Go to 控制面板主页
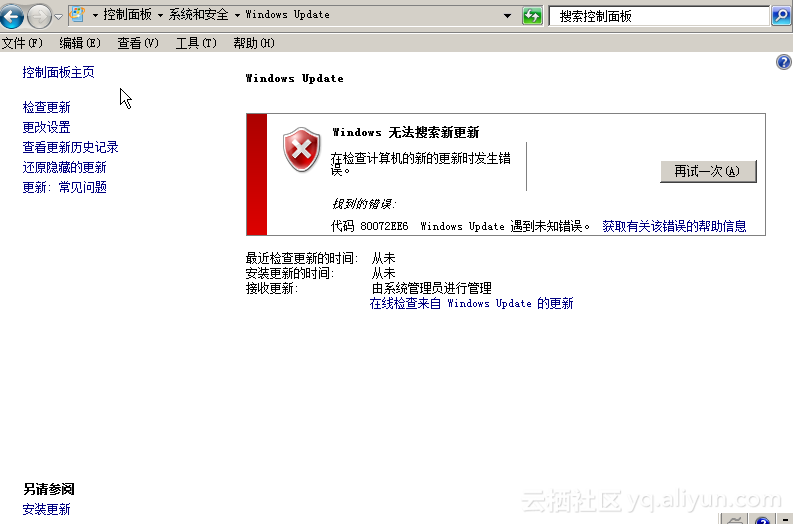Image resolution: width=793 pixels, height=524 pixels. coord(59,72)
